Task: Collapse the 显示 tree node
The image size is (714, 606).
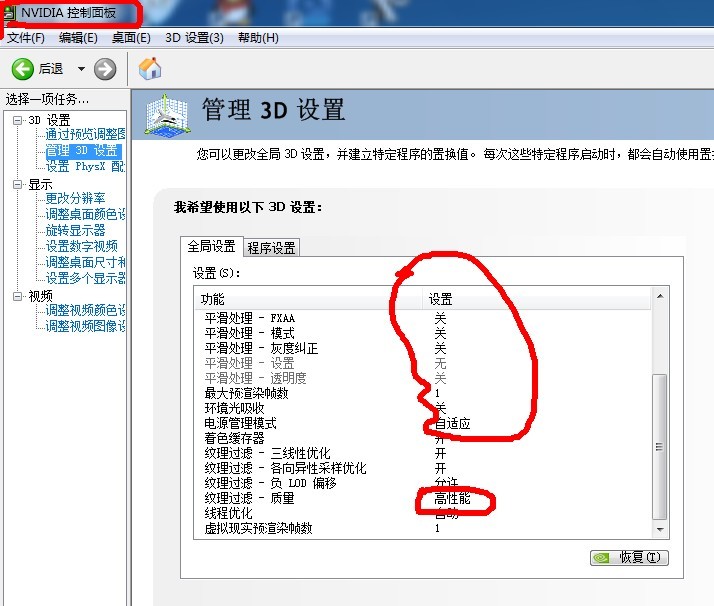Action: coord(18,184)
